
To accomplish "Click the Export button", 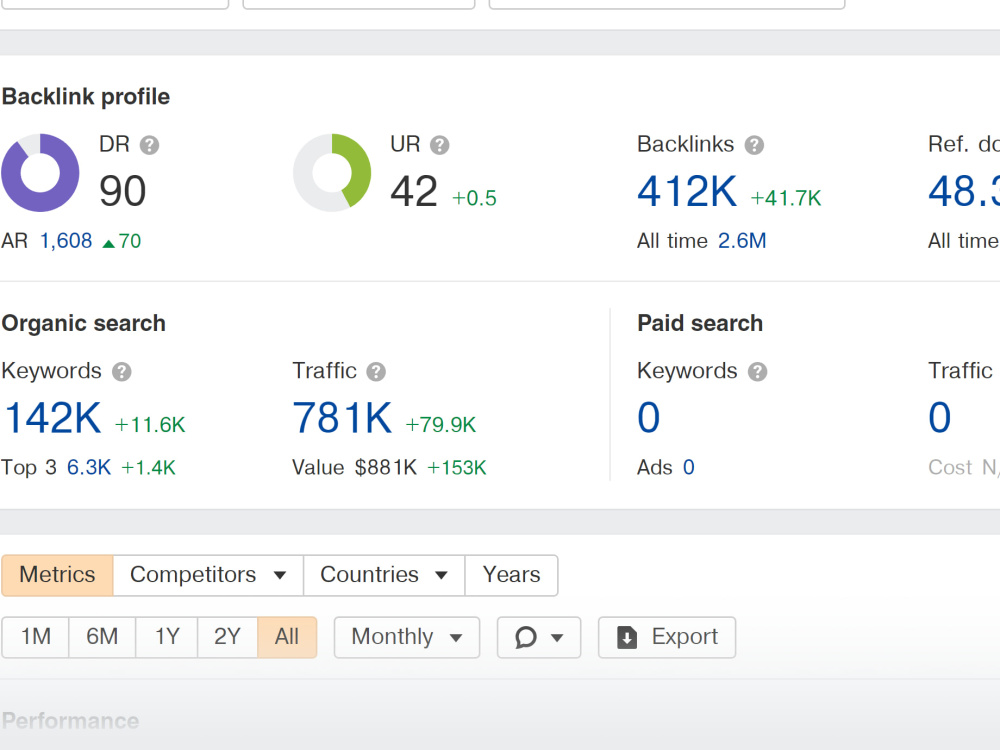I will click(x=667, y=637).
